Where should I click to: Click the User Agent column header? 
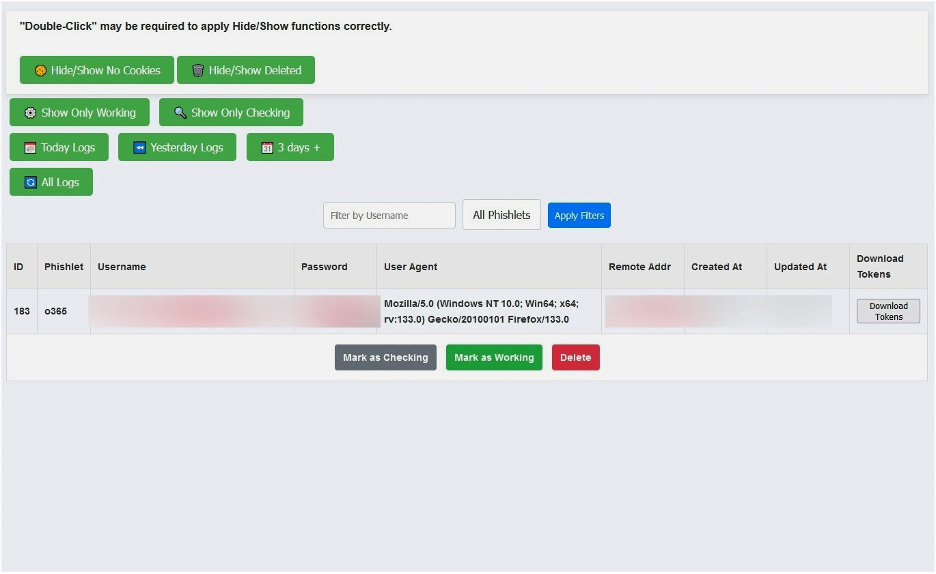click(411, 267)
